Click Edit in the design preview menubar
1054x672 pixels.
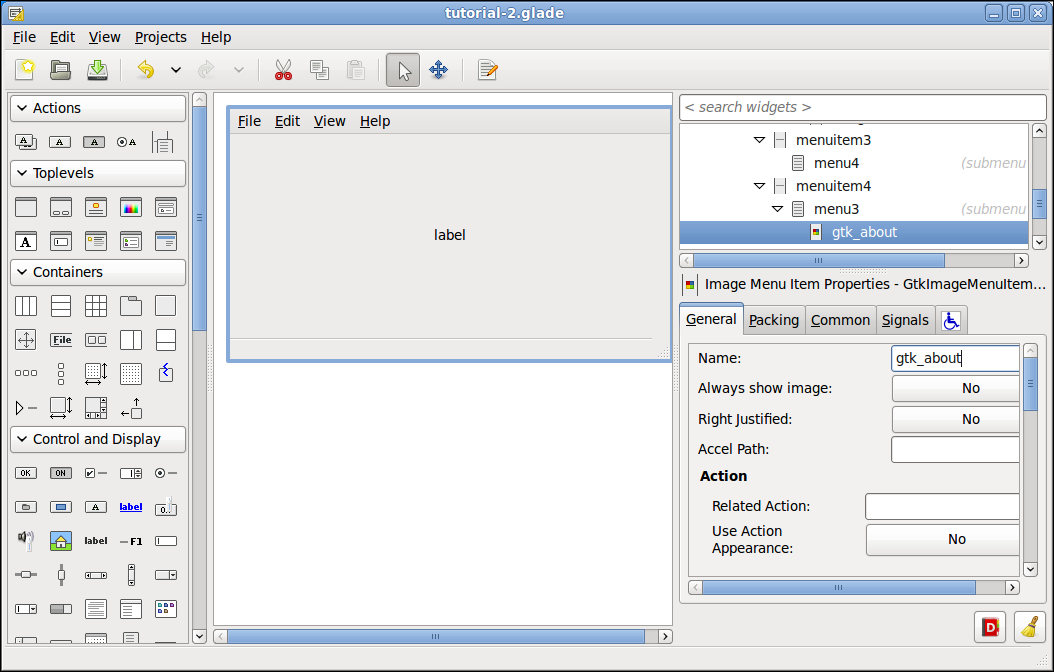287,121
